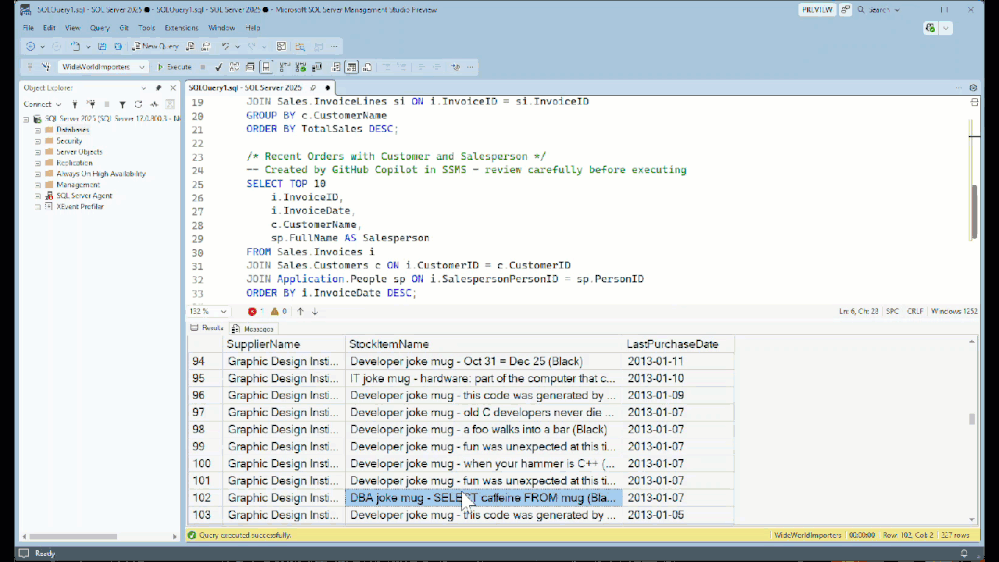Image resolution: width=999 pixels, height=562 pixels.
Task: Open the editor zoom level dropdown
Action: 223,311
